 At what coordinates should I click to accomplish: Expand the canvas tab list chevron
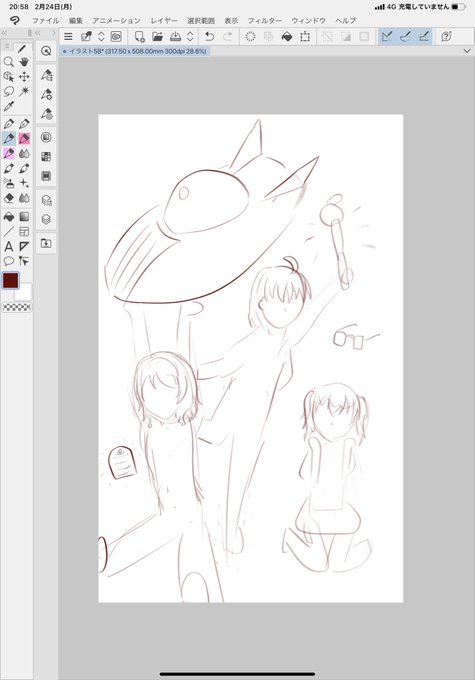pos(467,51)
